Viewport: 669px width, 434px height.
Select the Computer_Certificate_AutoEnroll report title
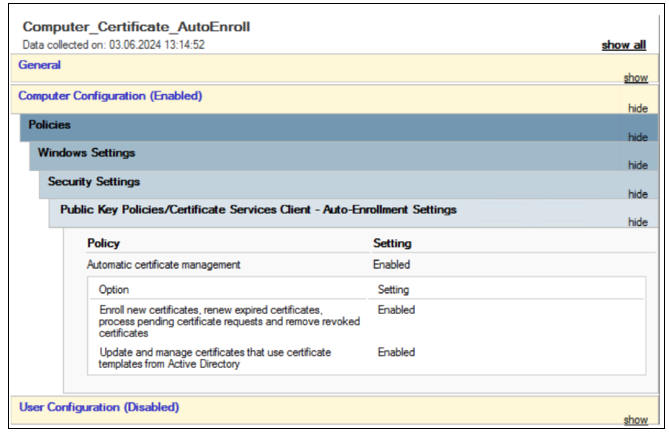click(x=136, y=26)
